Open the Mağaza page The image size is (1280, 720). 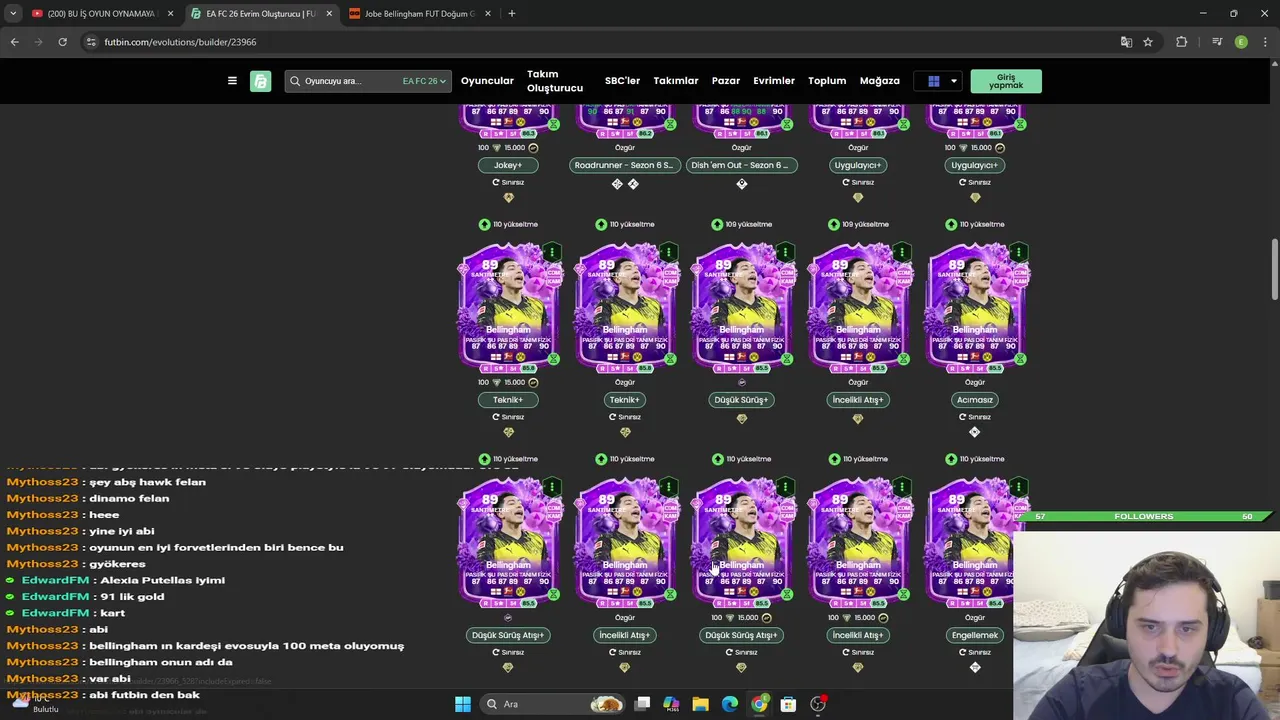(880, 81)
